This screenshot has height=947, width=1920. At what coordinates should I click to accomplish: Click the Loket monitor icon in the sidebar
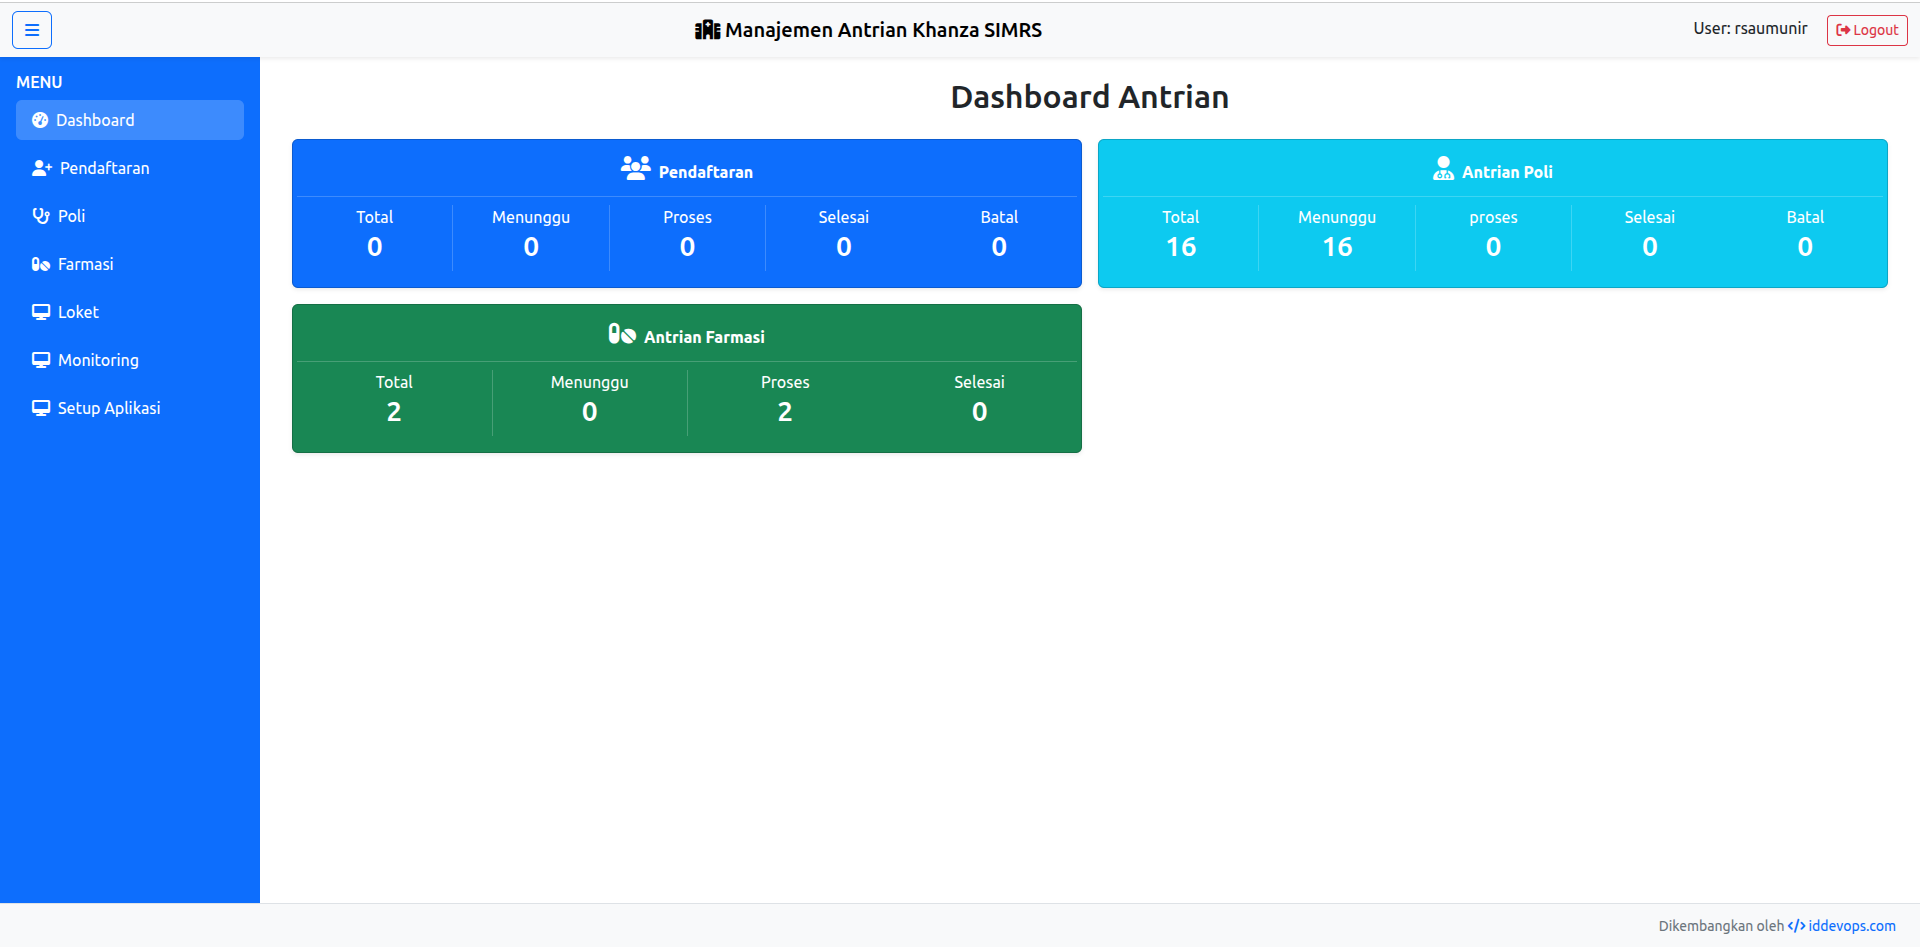pyautogui.click(x=41, y=312)
